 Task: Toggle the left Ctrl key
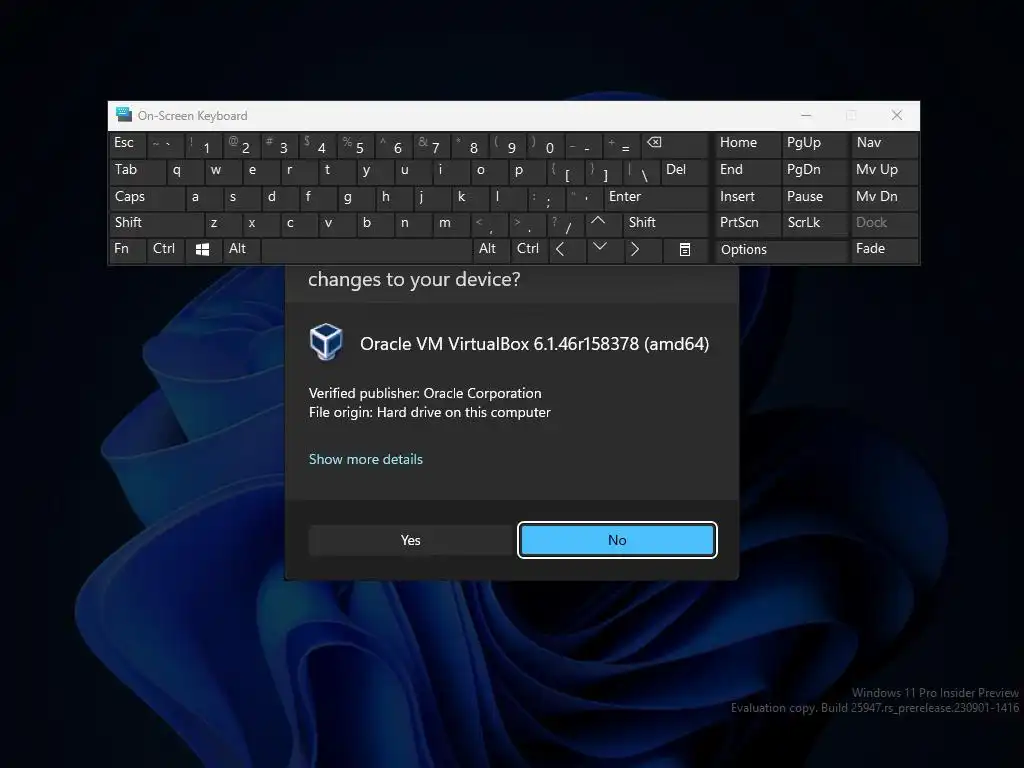pyautogui.click(x=165, y=249)
